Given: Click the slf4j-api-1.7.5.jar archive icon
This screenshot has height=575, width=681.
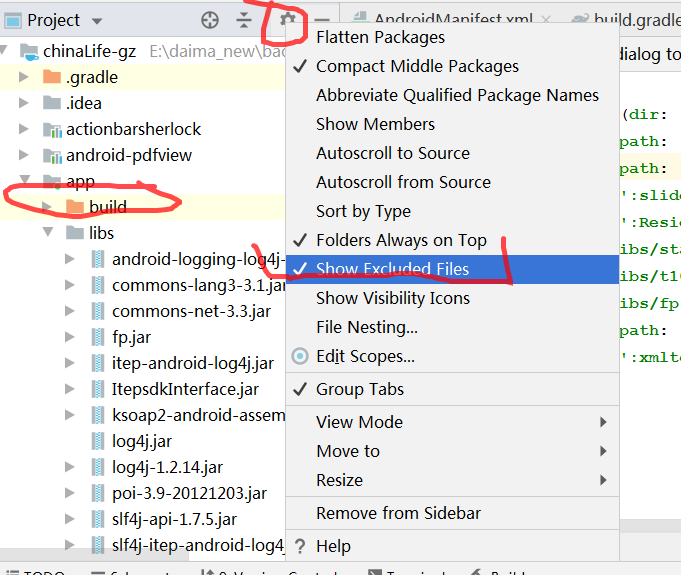Looking at the screenshot, I should tap(98, 519).
